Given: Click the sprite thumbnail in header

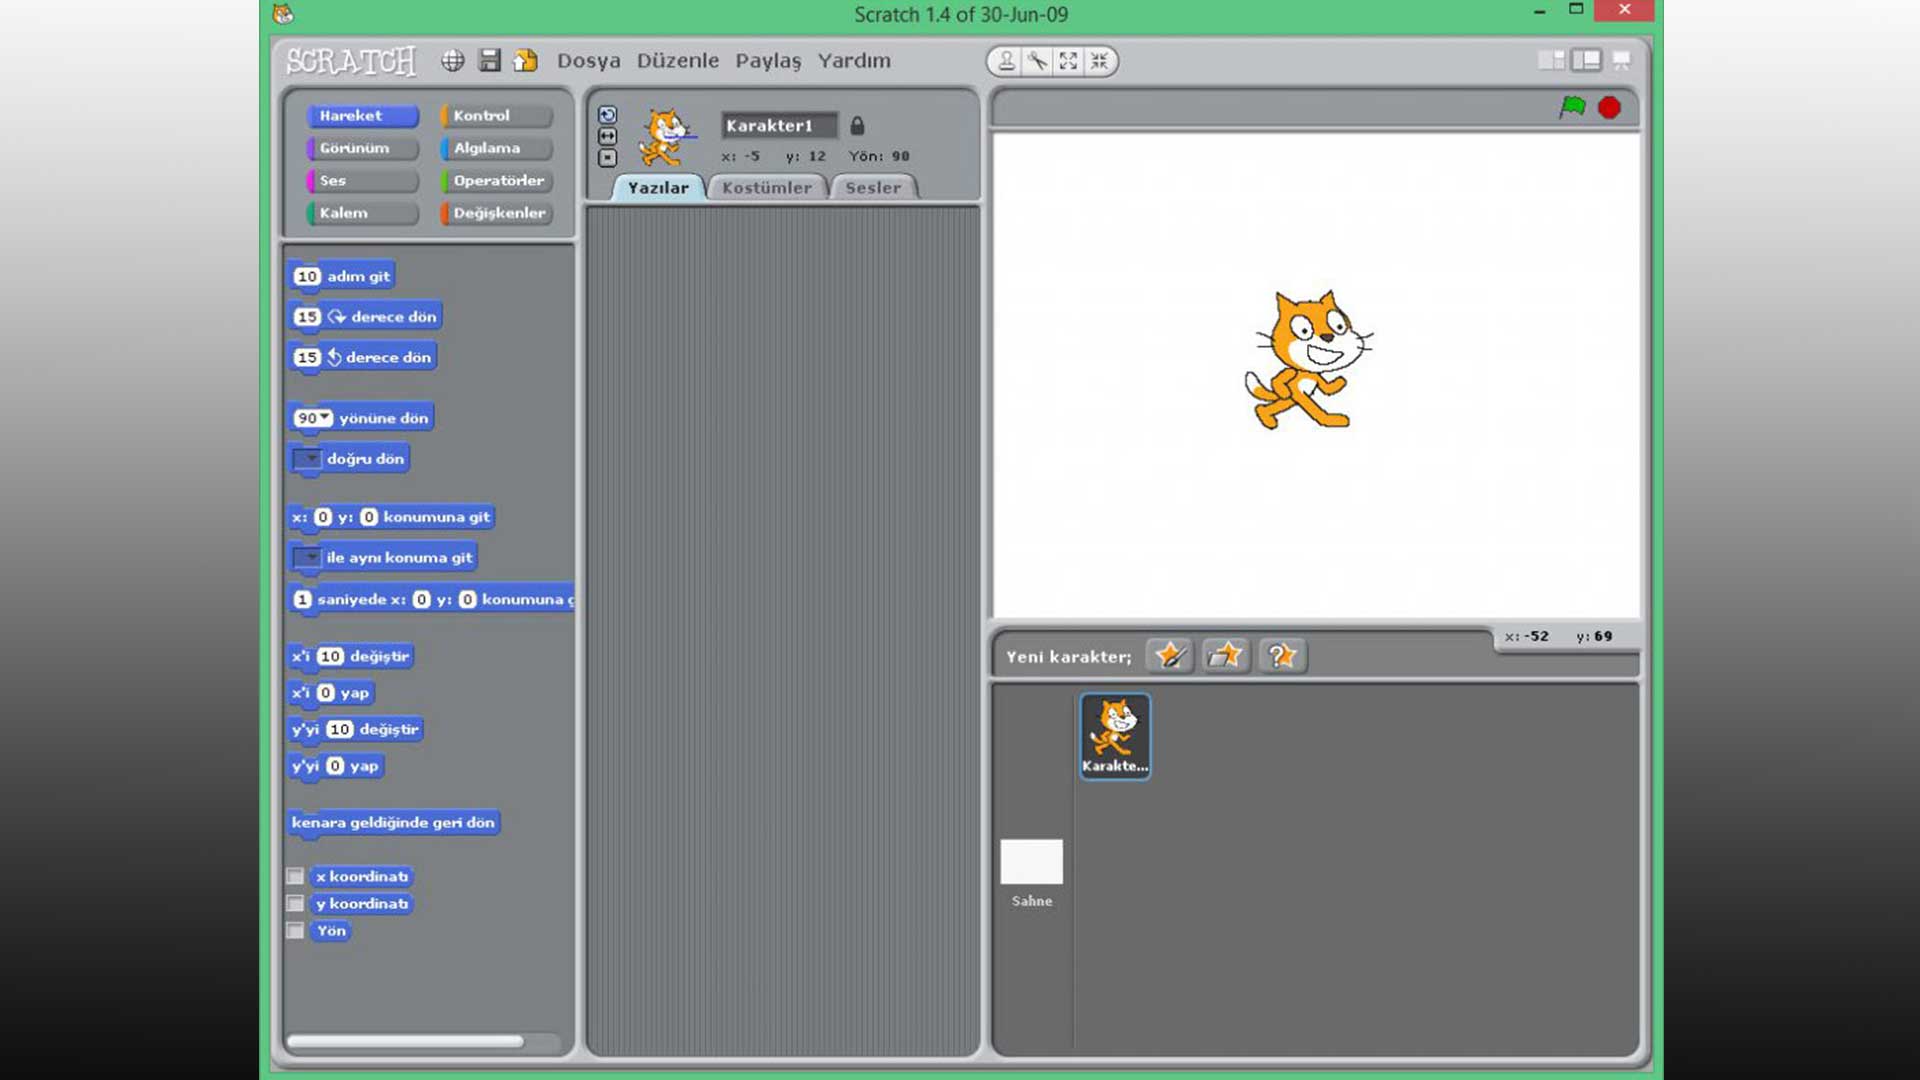Looking at the screenshot, I should point(665,137).
